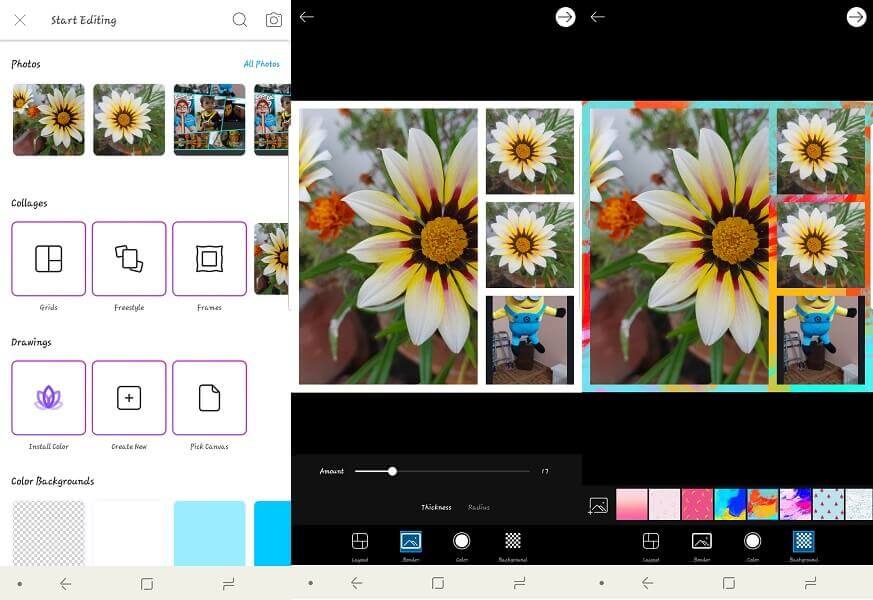
Task: Apply the hot pink patterned background swatch
Action: 697,504
